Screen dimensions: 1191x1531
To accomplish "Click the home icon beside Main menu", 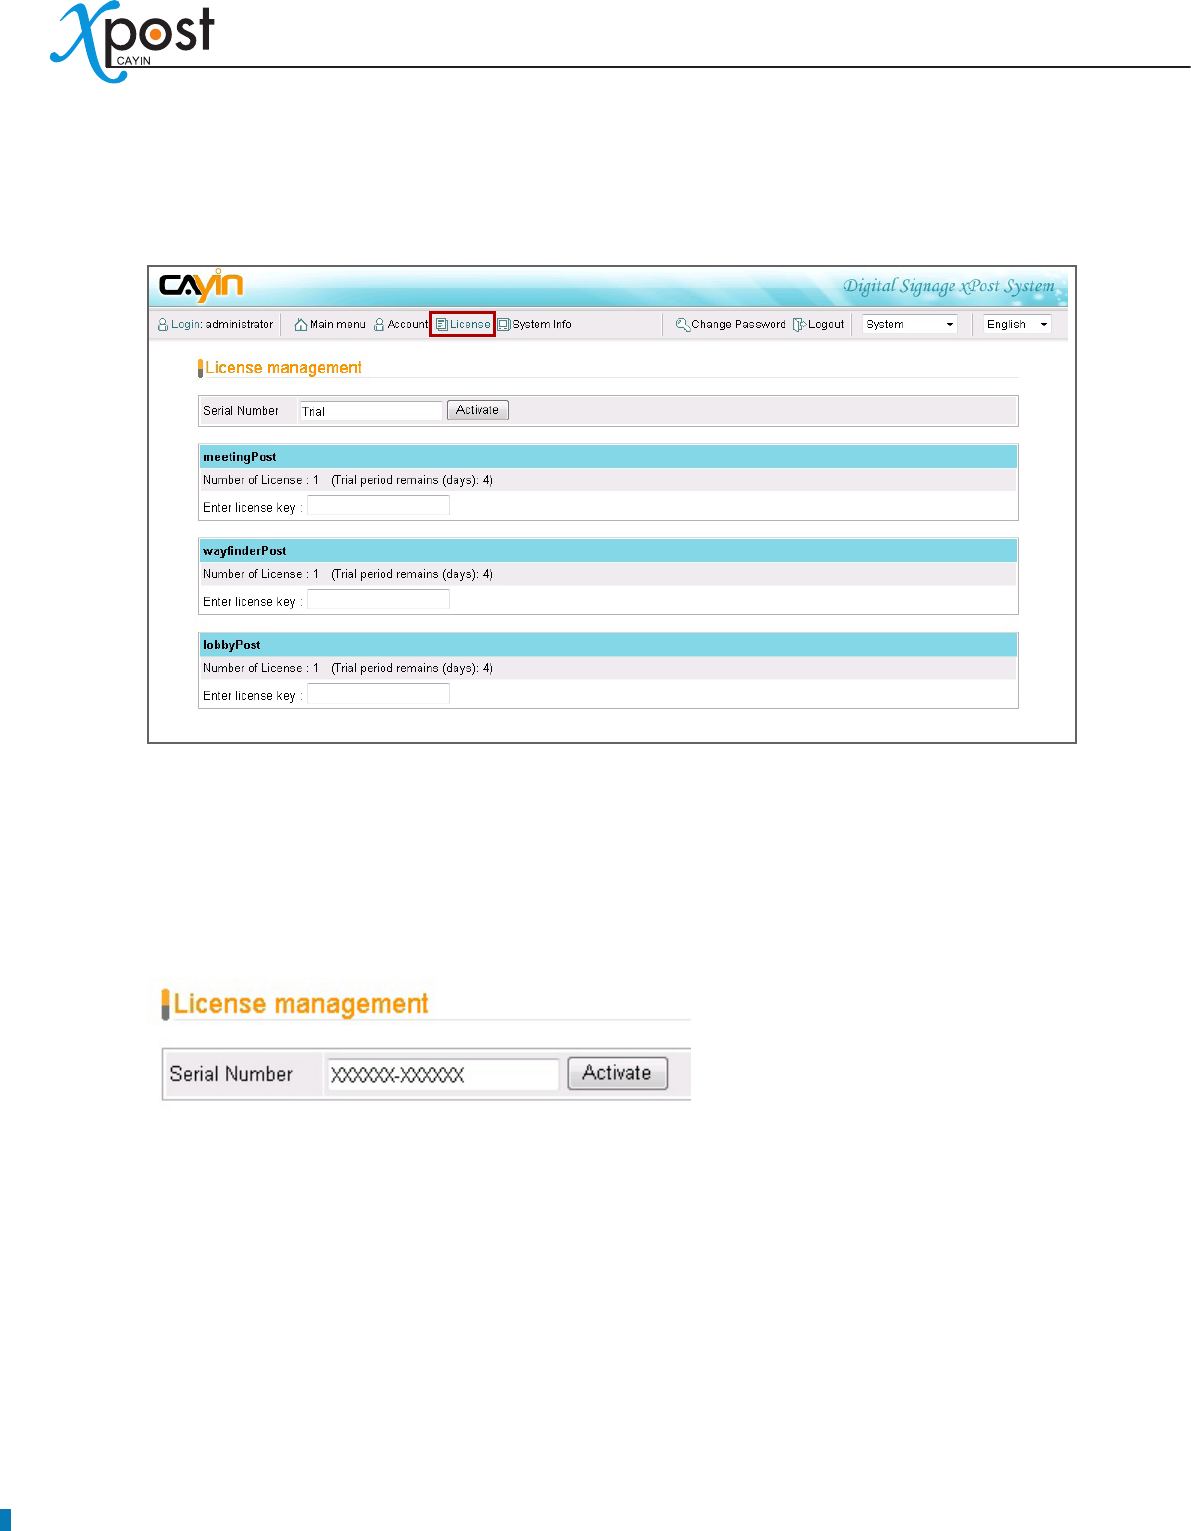I will (300, 324).
